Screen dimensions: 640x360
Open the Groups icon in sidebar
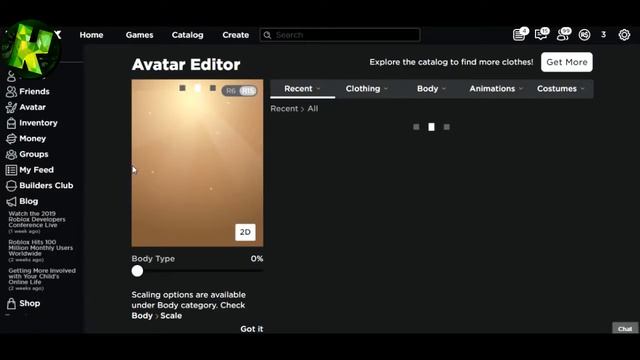coord(11,154)
